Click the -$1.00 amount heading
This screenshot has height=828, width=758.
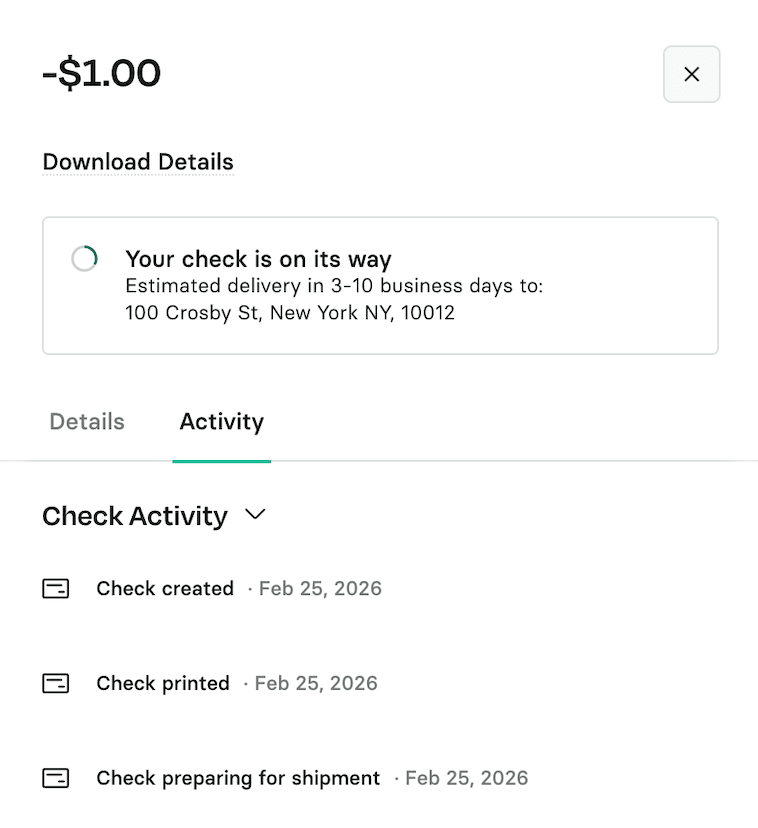point(101,74)
